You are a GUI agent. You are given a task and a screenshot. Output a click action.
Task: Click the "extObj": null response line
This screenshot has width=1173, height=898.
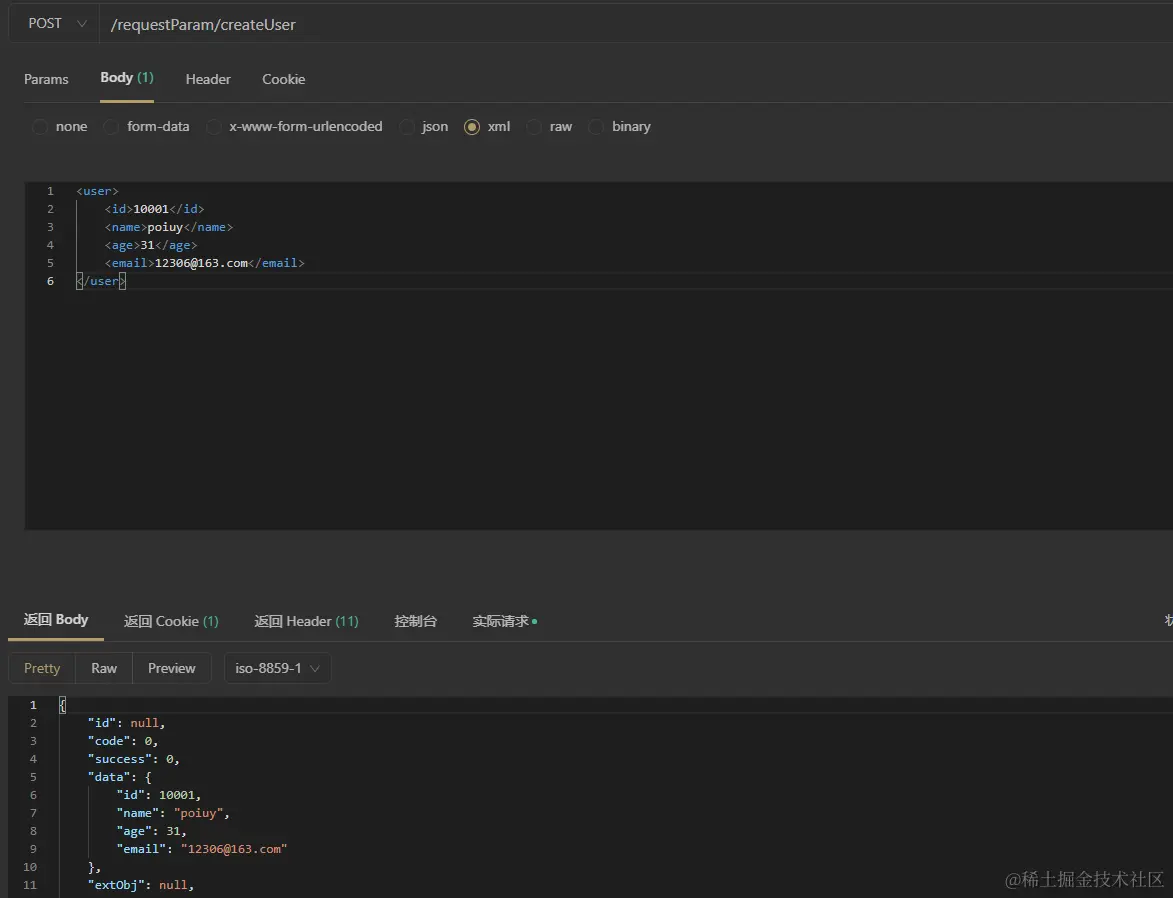click(141, 885)
